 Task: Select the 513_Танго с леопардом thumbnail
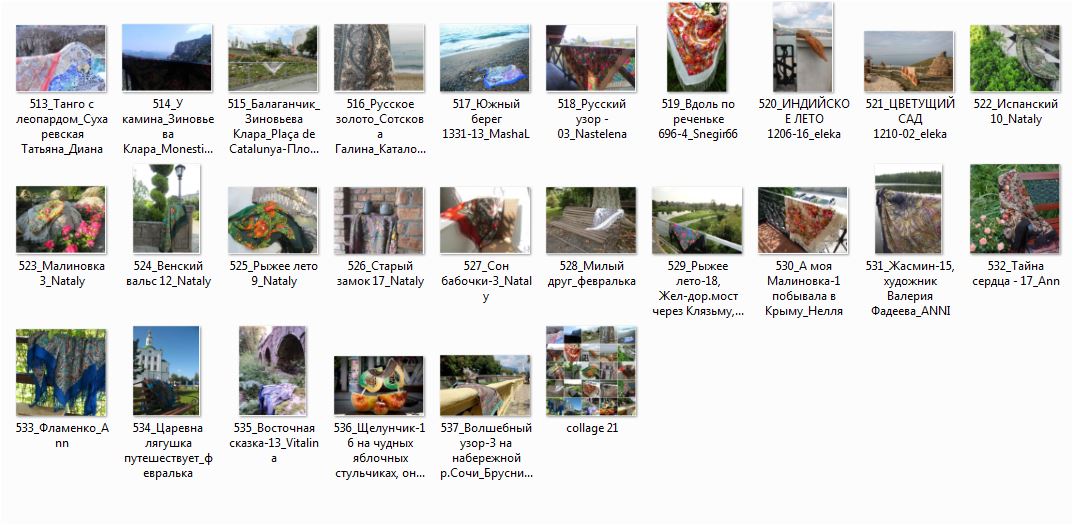(x=60, y=58)
